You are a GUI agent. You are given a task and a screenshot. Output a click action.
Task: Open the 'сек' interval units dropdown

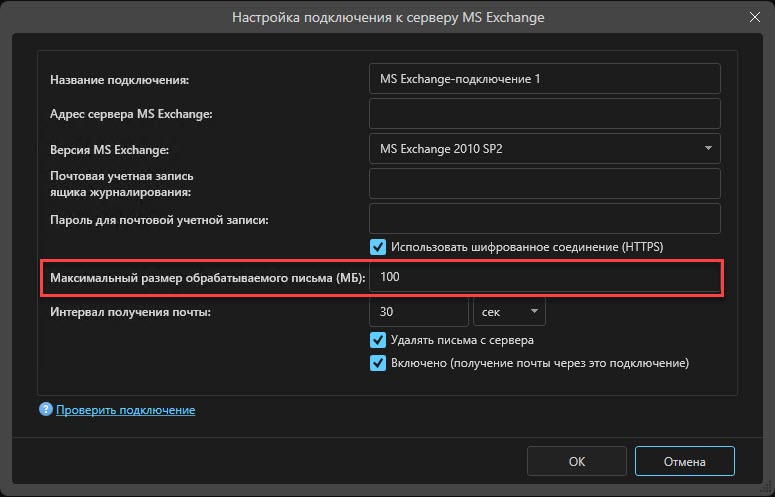(x=509, y=312)
